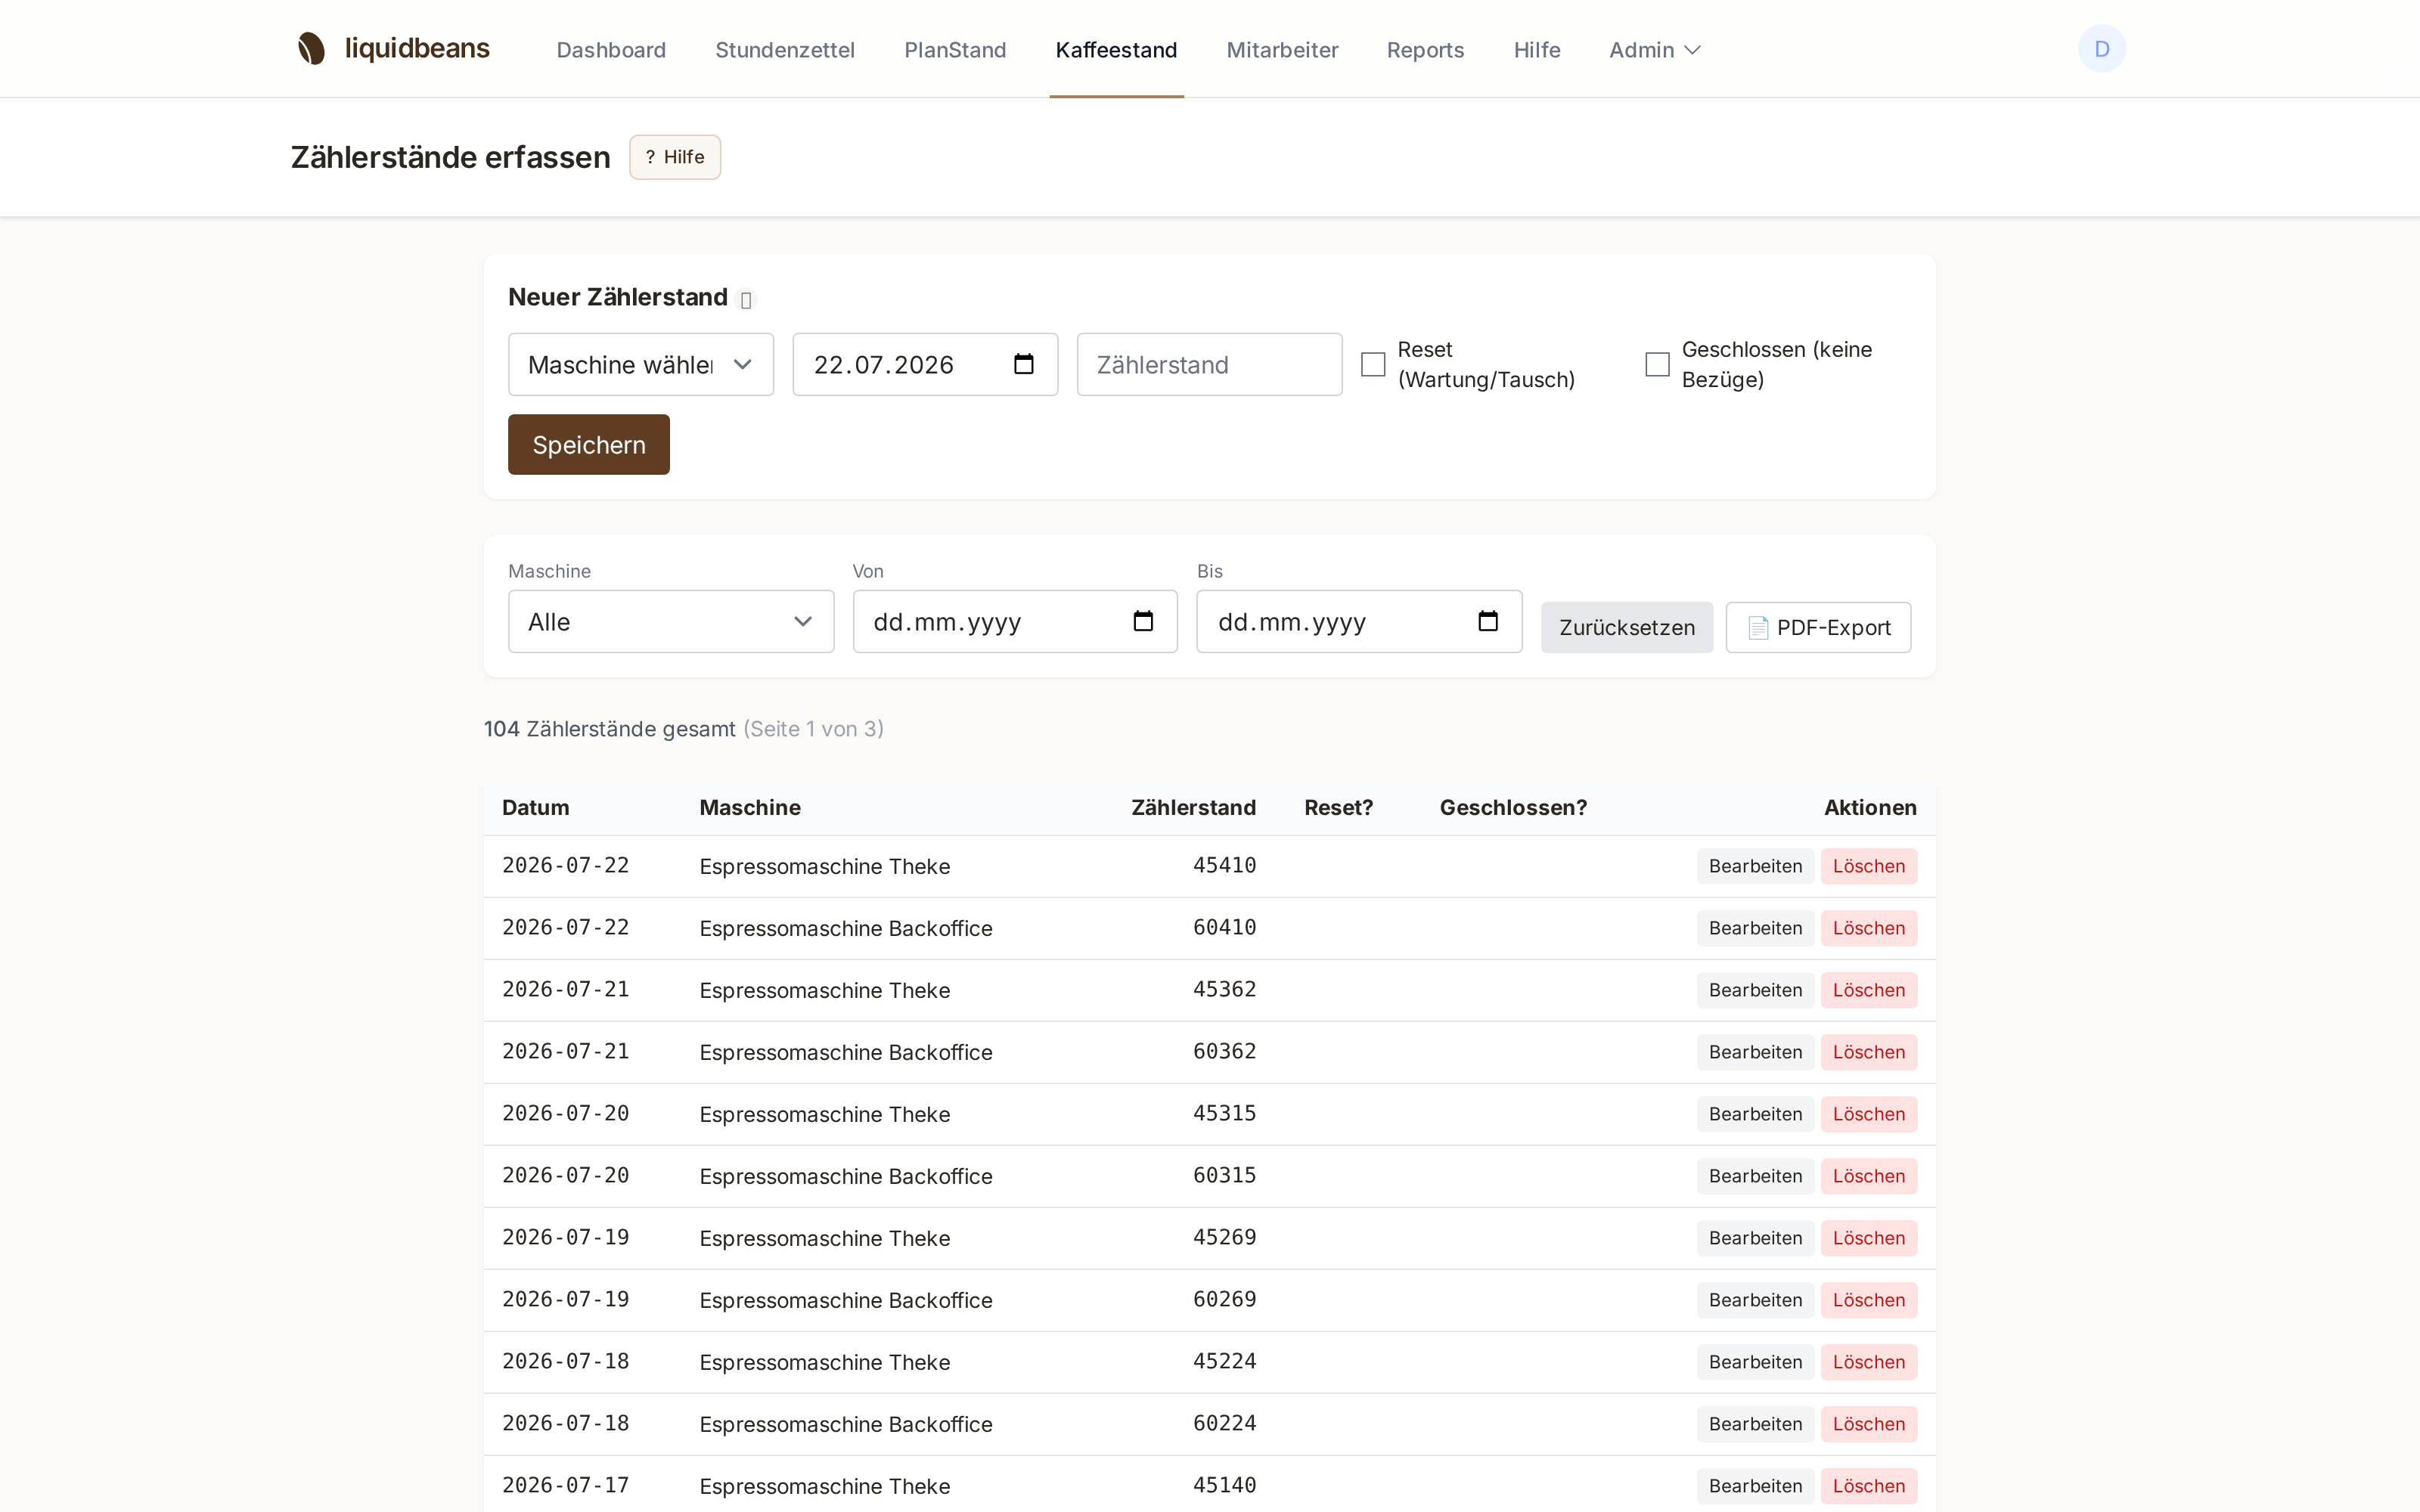Image resolution: width=2420 pixels, height=1512 pixels.
Task: Navigate to Reports
Action: pyautogui.click(x=1425, y=50)
